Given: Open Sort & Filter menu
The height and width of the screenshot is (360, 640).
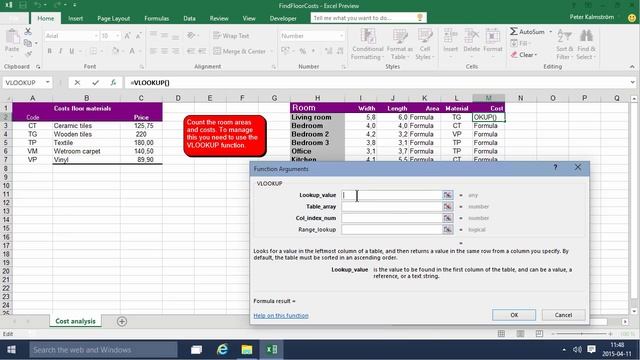Looking at the screenshot, I should pyautogui.click(x=564, y=44).
